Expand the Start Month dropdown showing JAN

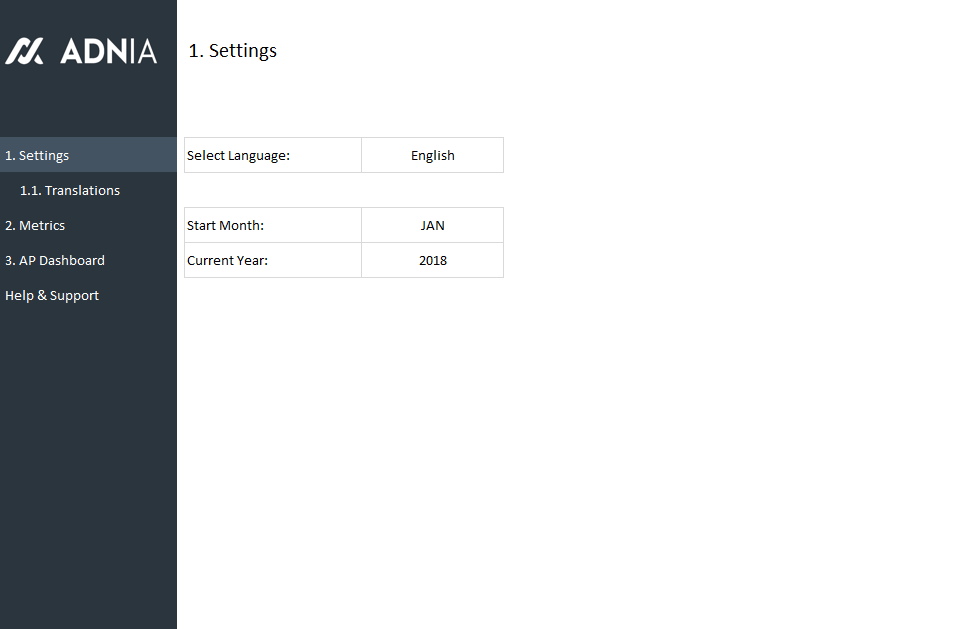[432, 225]
